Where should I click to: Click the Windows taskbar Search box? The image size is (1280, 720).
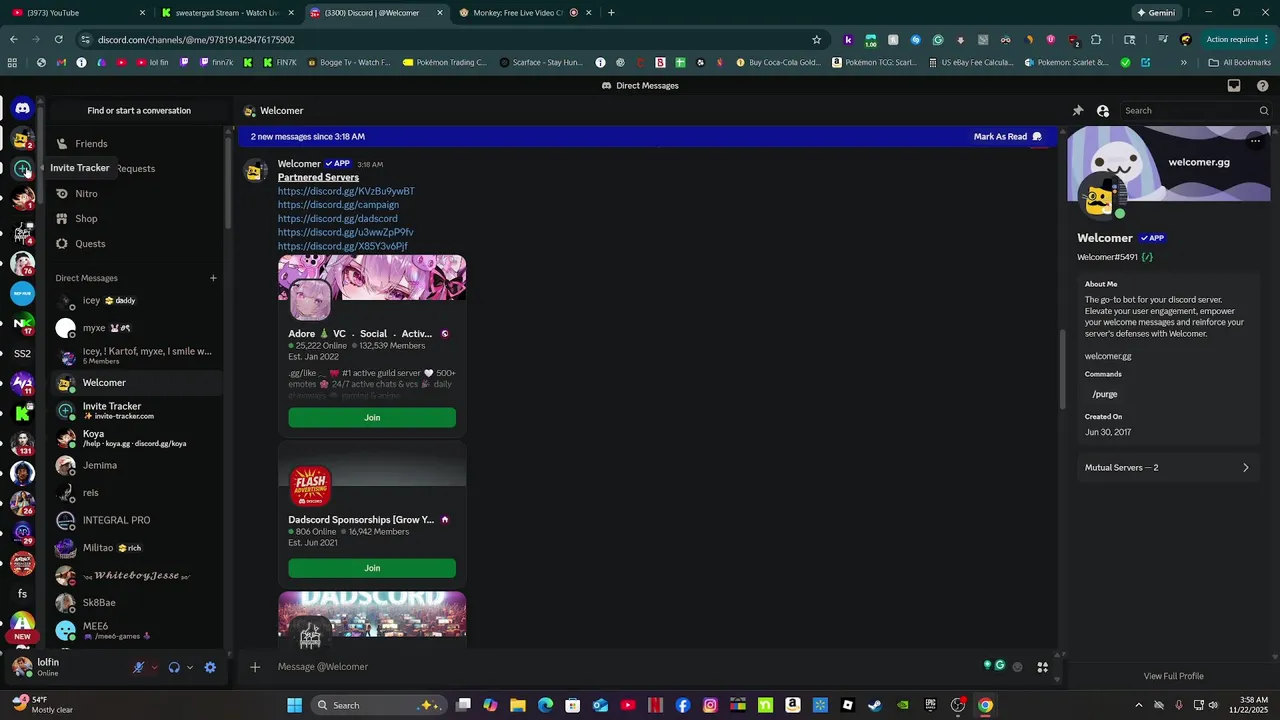(x=380, y=705)
